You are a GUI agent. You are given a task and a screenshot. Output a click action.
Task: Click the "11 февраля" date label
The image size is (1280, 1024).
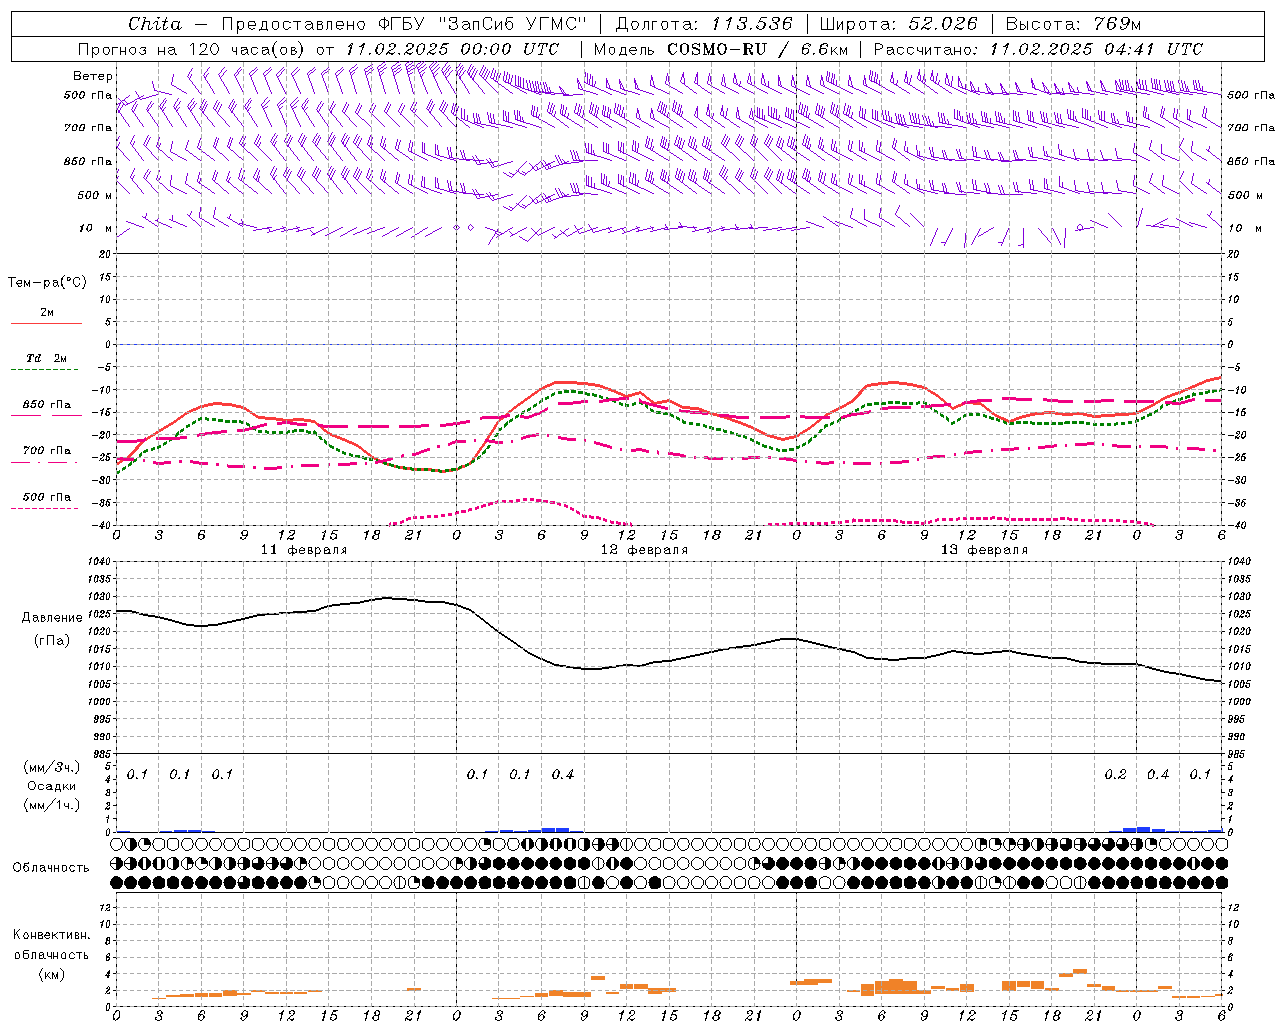(304, 550)
